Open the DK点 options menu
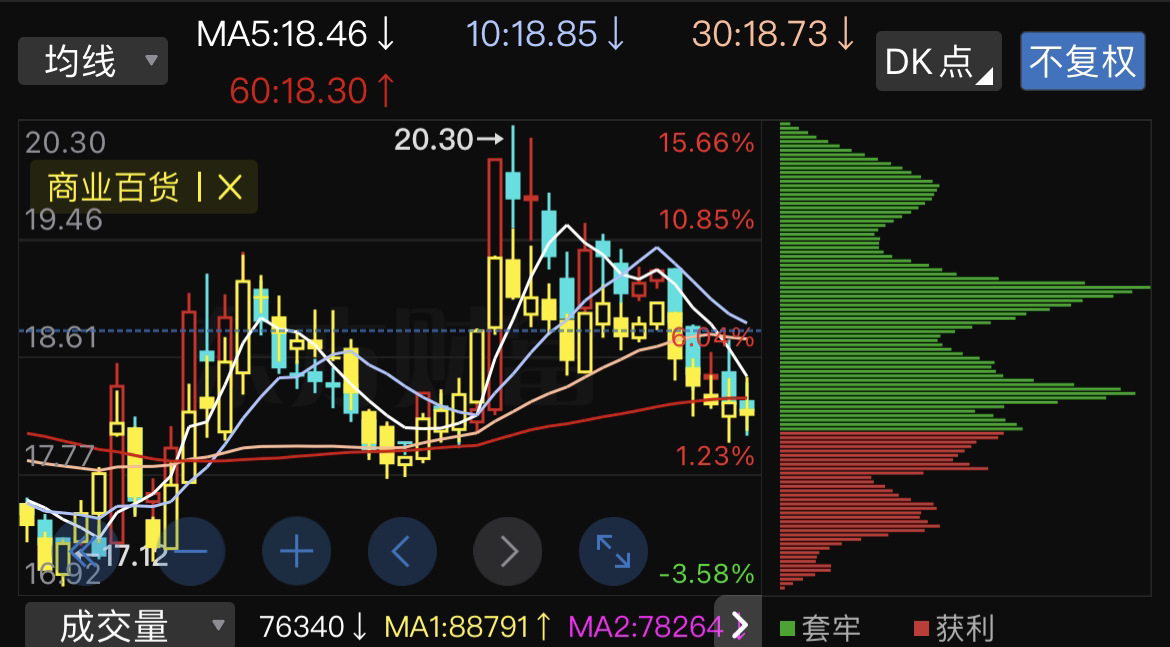This screenshot has width=1170, height=647. point(939,61)
